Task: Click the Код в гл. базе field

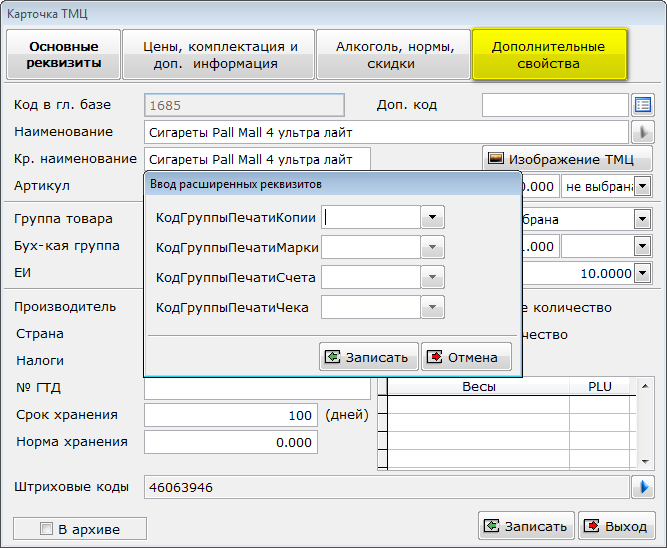Action: (x=244, y=105)
